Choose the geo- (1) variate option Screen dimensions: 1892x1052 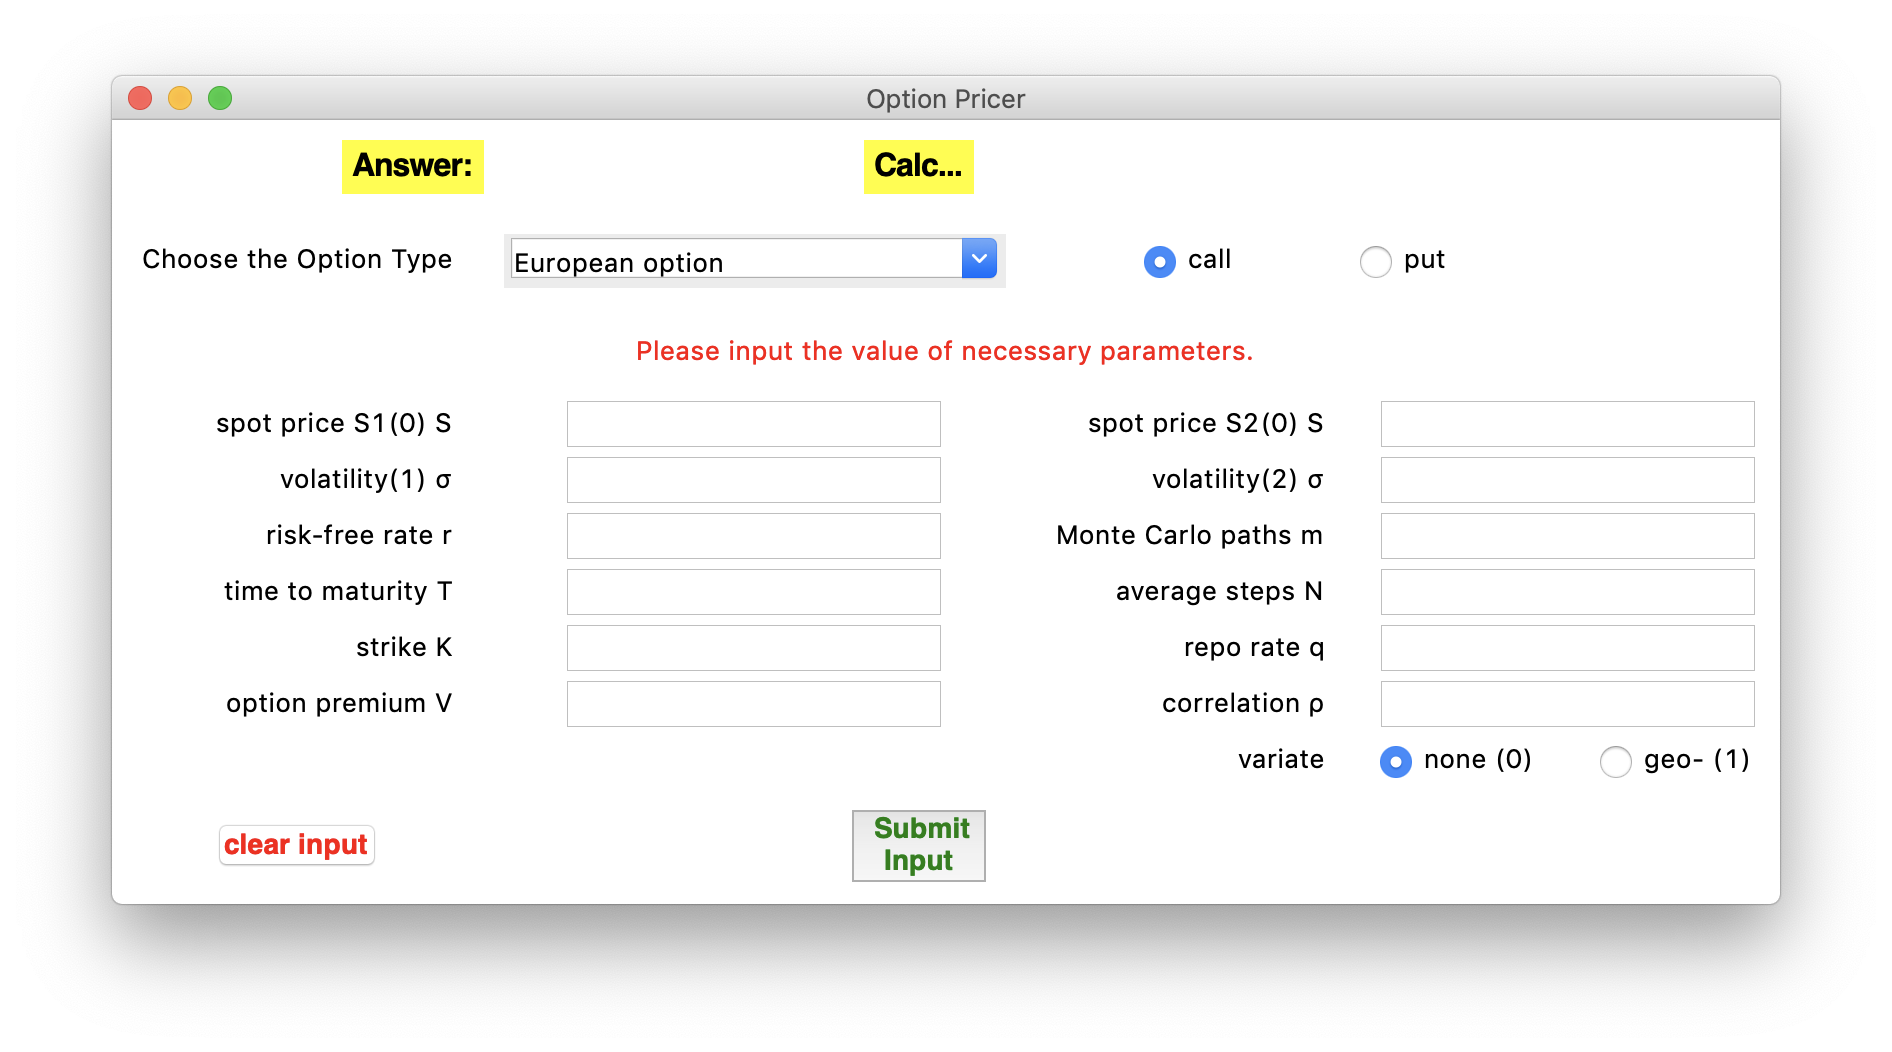1616,762
